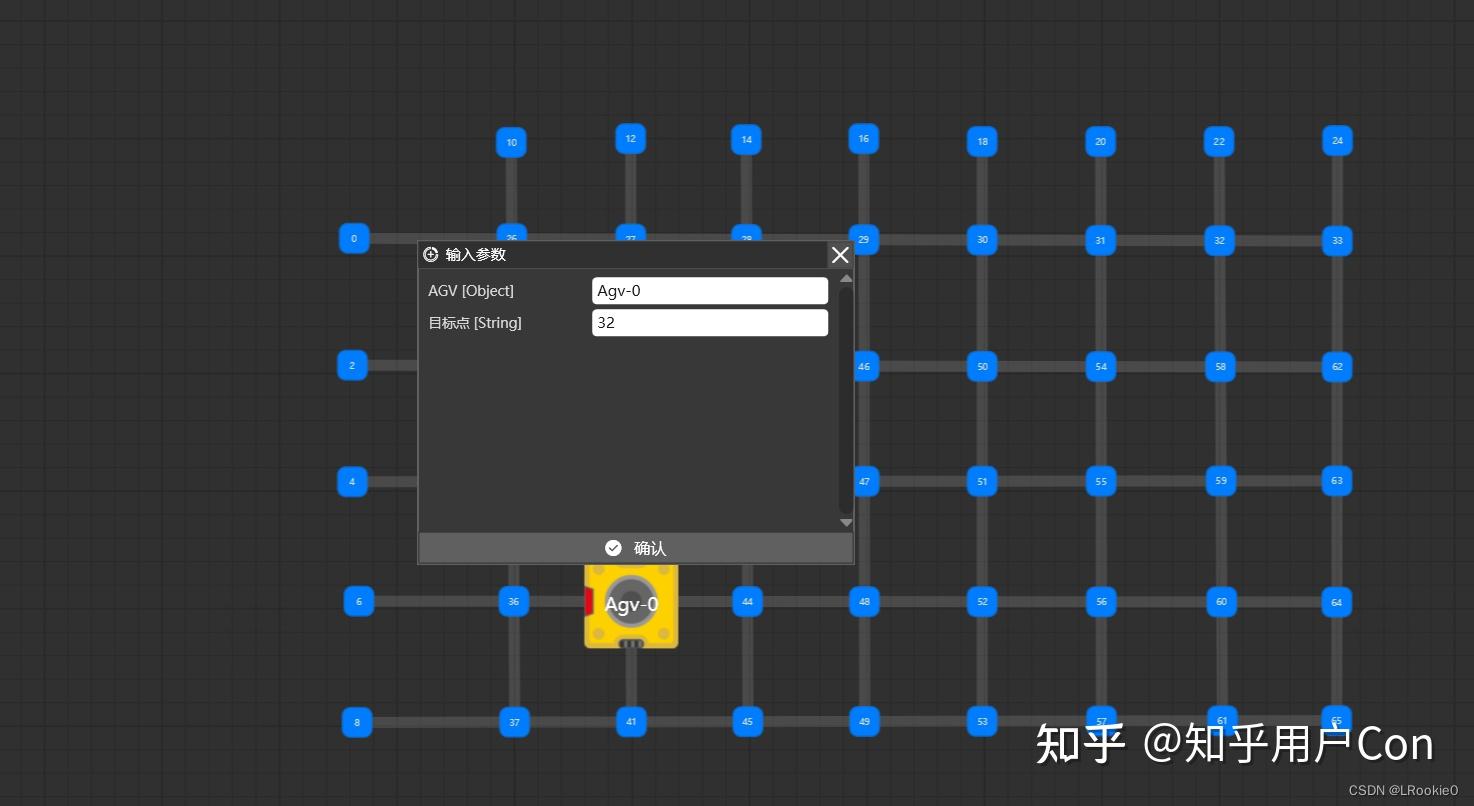Click the crosshair icon beside 输入参数 title

(x=431, y=254)
